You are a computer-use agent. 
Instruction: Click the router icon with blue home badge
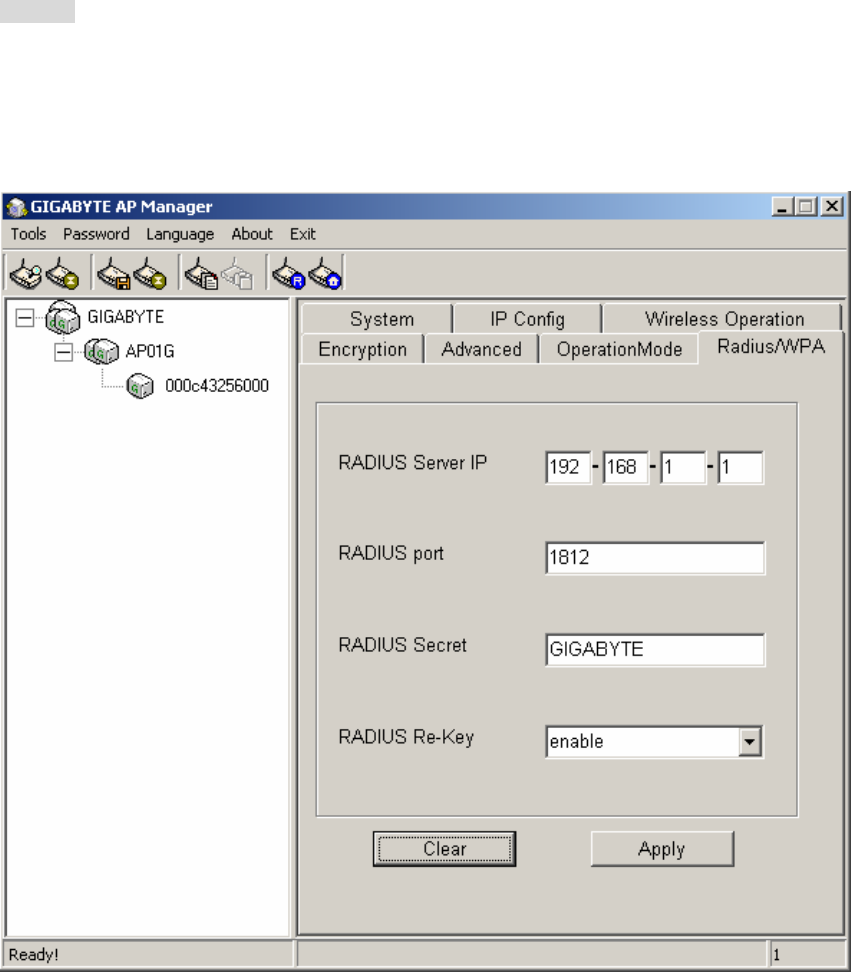325,273
